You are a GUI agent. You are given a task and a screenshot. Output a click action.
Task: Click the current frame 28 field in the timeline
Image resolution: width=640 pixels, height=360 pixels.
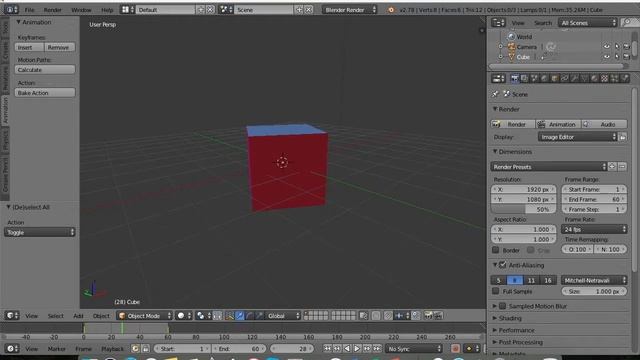tap(292, 349)
